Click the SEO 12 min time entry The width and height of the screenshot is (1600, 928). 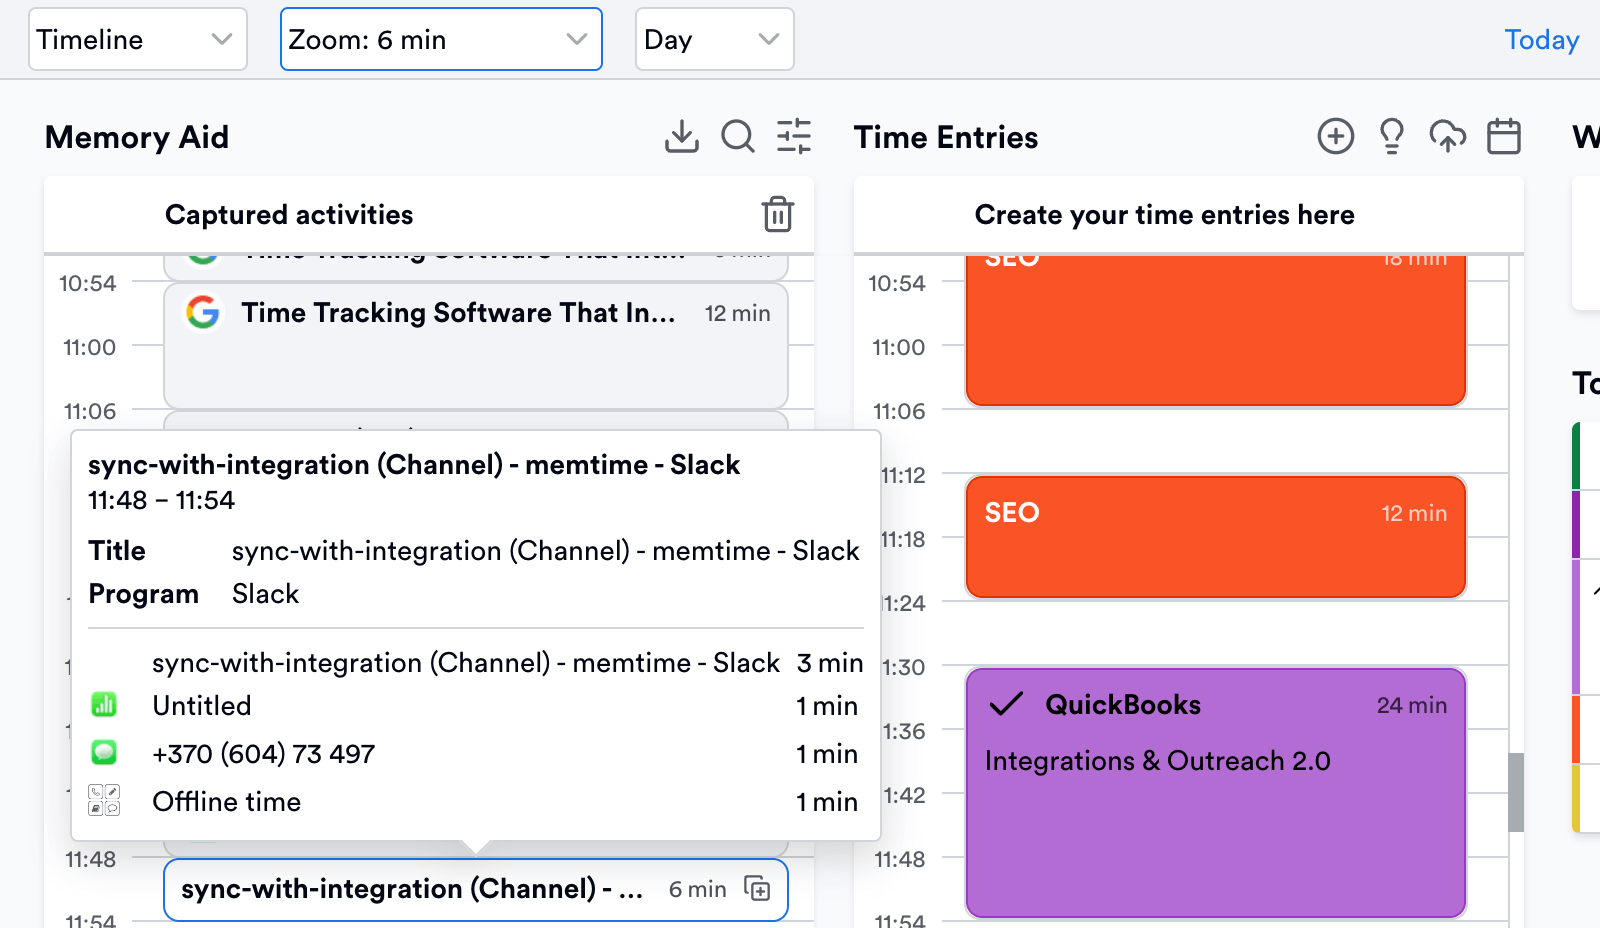(1215, 537)
